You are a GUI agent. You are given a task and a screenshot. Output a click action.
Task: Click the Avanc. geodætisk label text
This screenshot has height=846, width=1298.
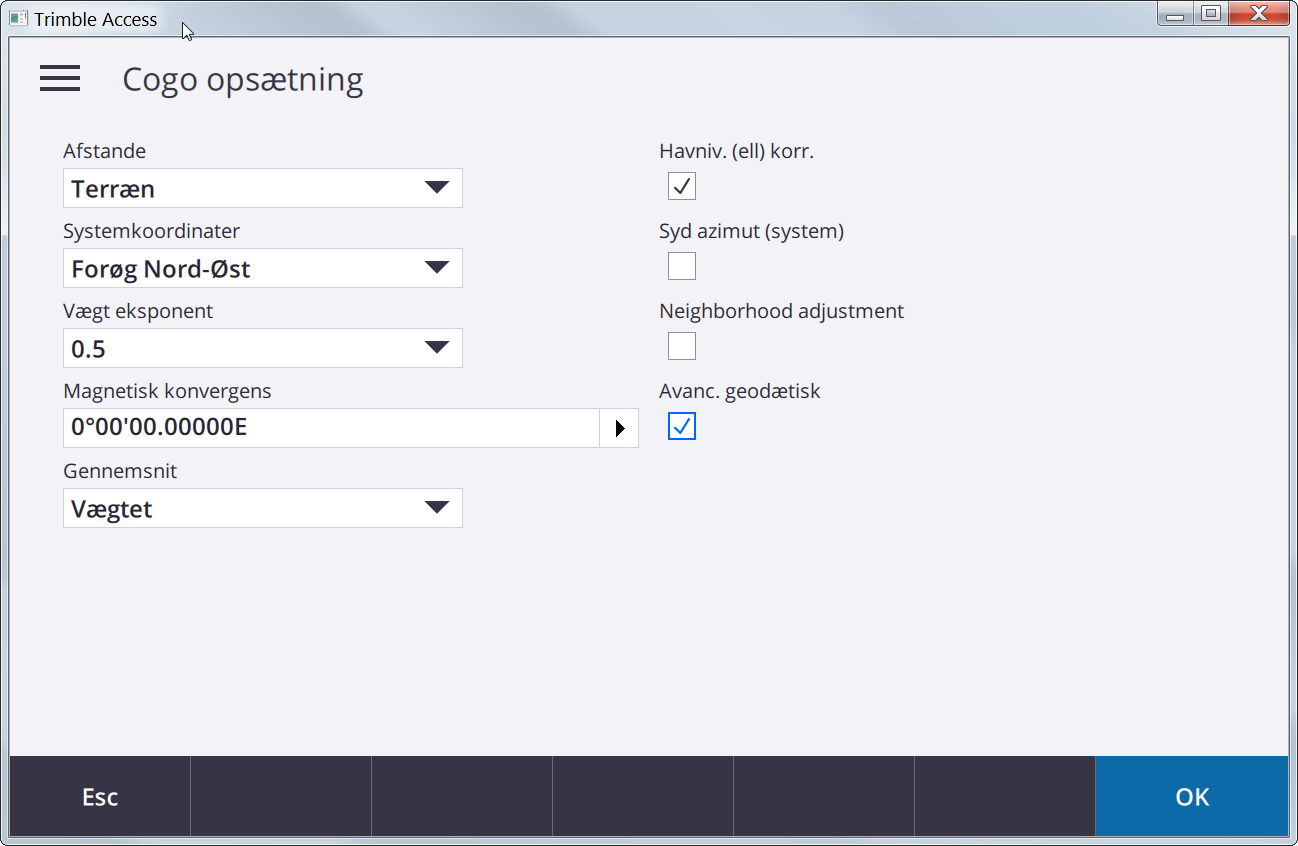pyautogui.click(x=740, y=391)
